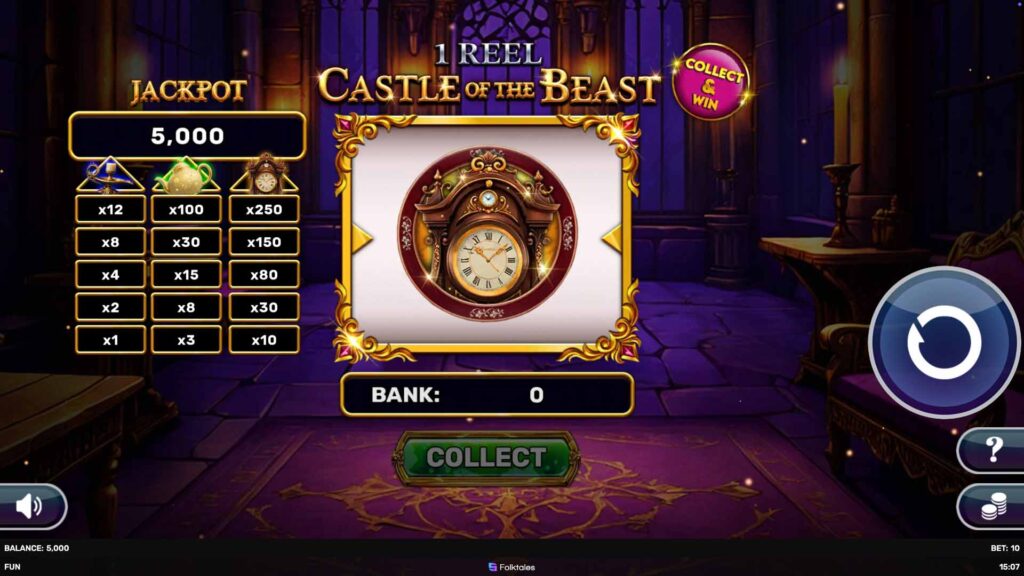Image resolution: width=1024 pixels, height=576 pixels.
Task: Click the right gold reel arrow marker
Action: (x=611, y=238)
